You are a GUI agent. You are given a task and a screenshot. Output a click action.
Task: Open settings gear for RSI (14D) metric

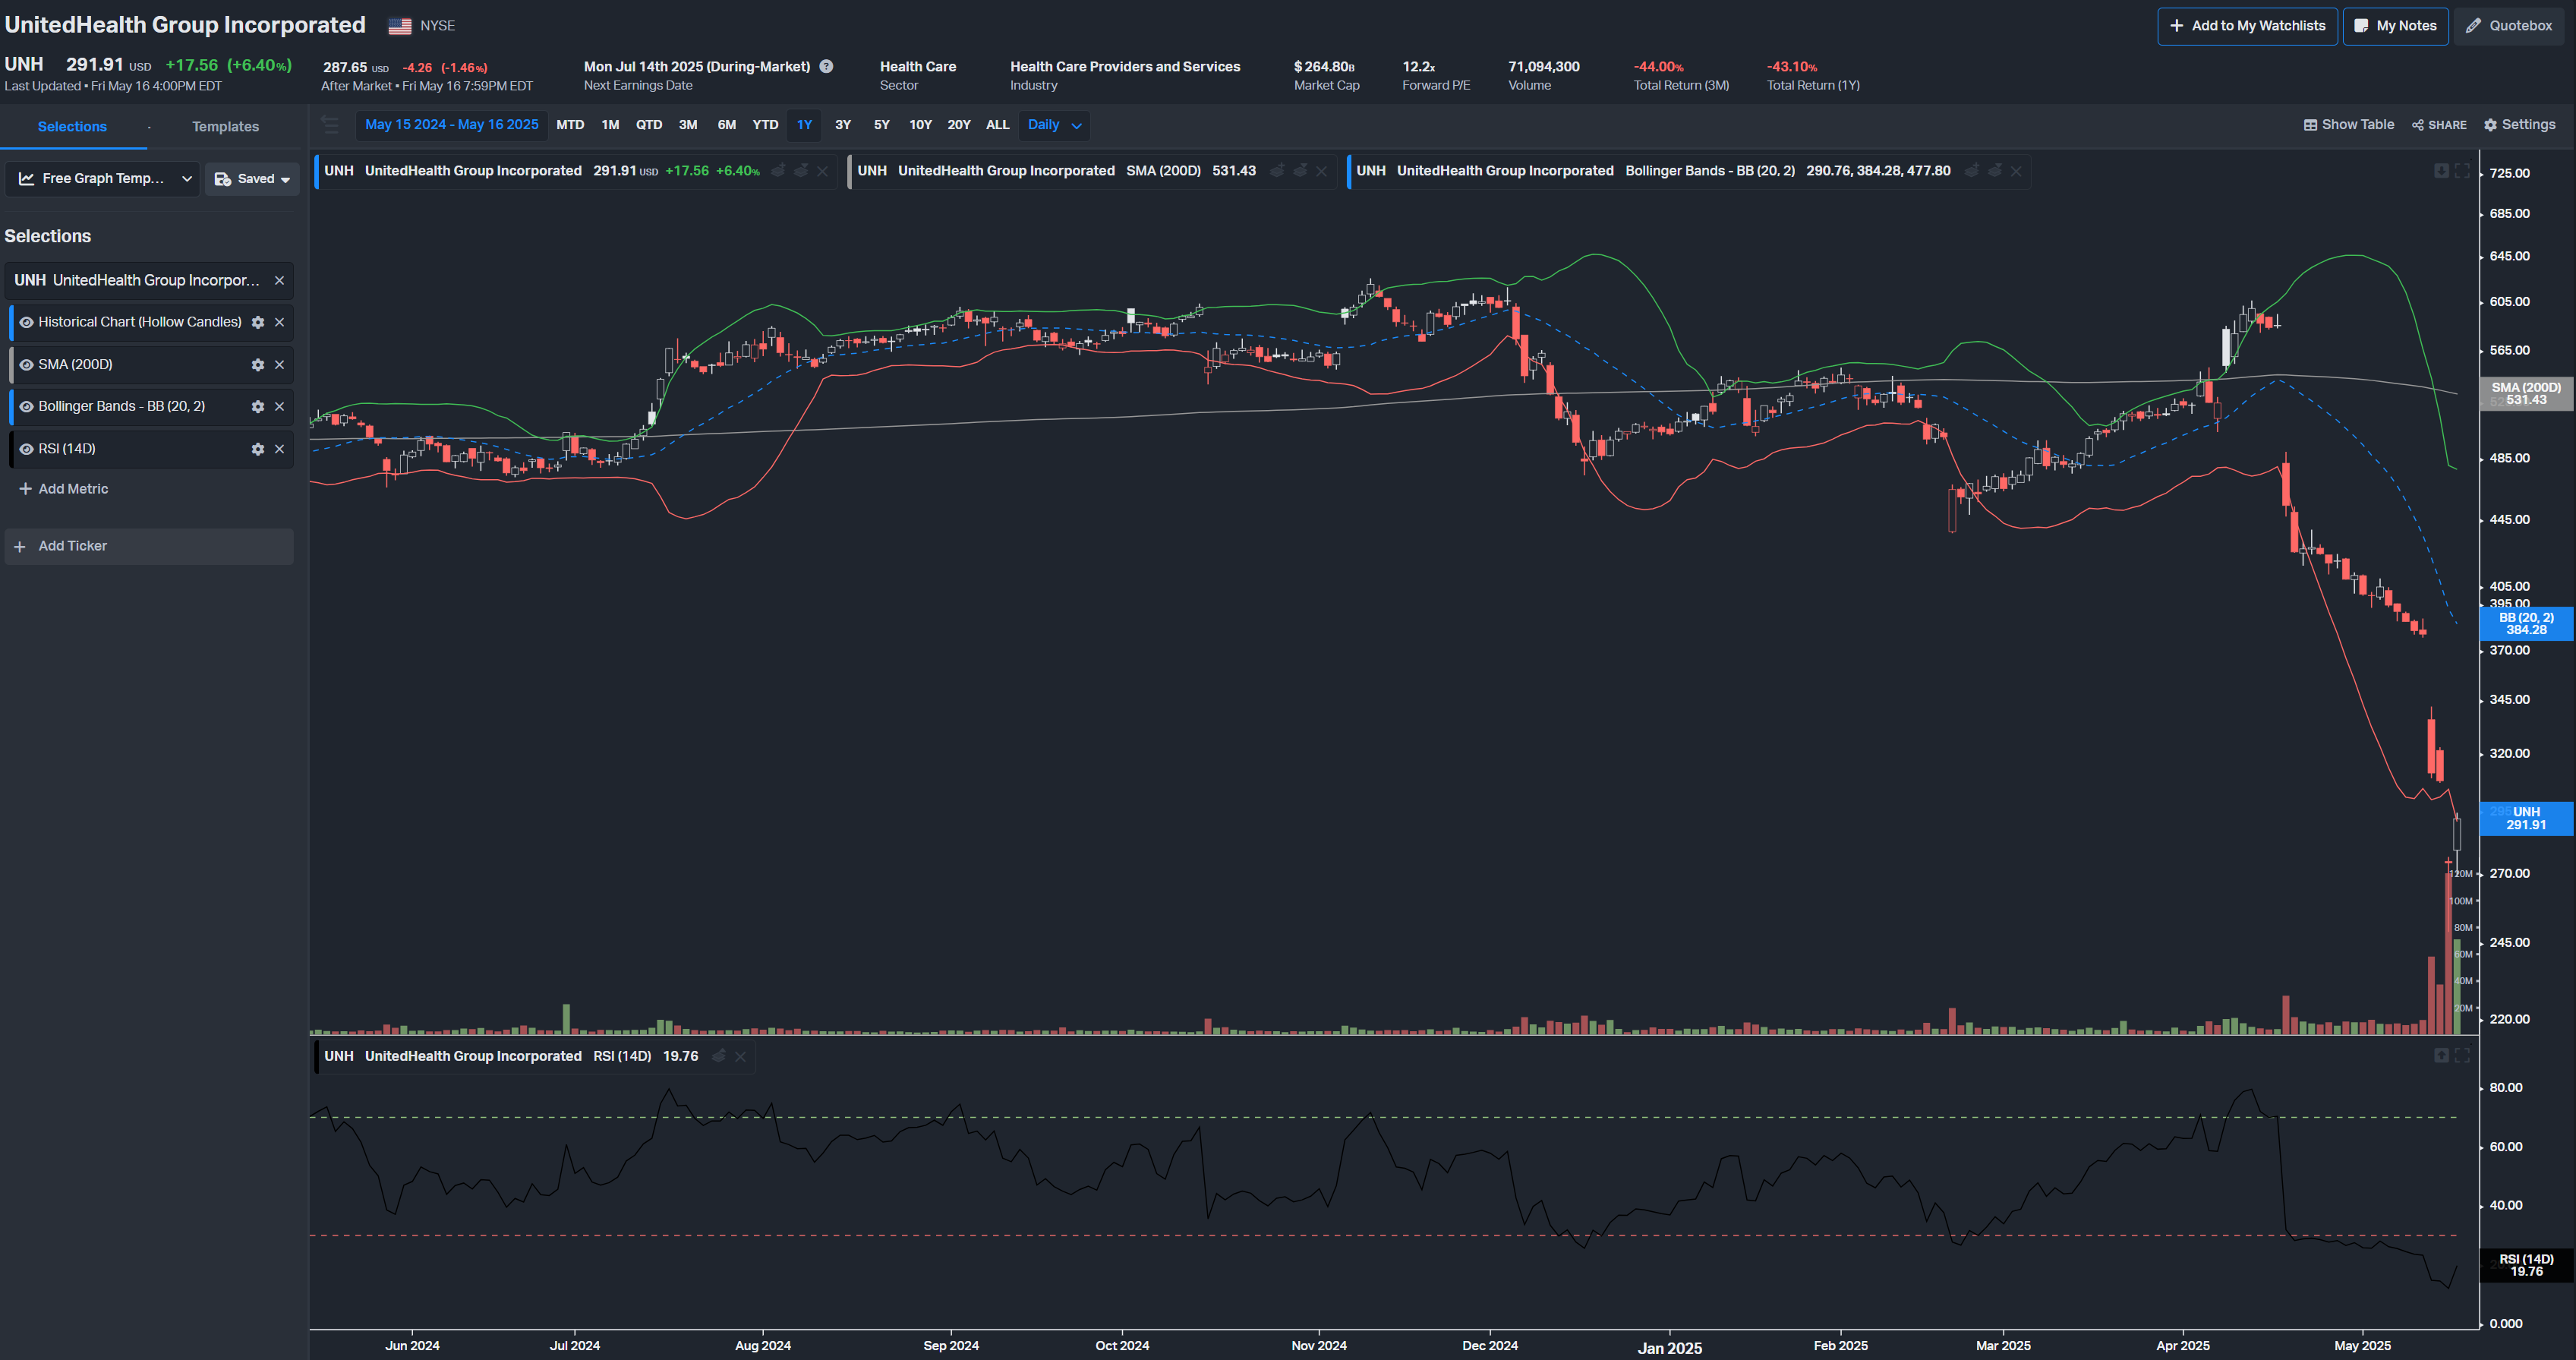click(x=258, y=449)
